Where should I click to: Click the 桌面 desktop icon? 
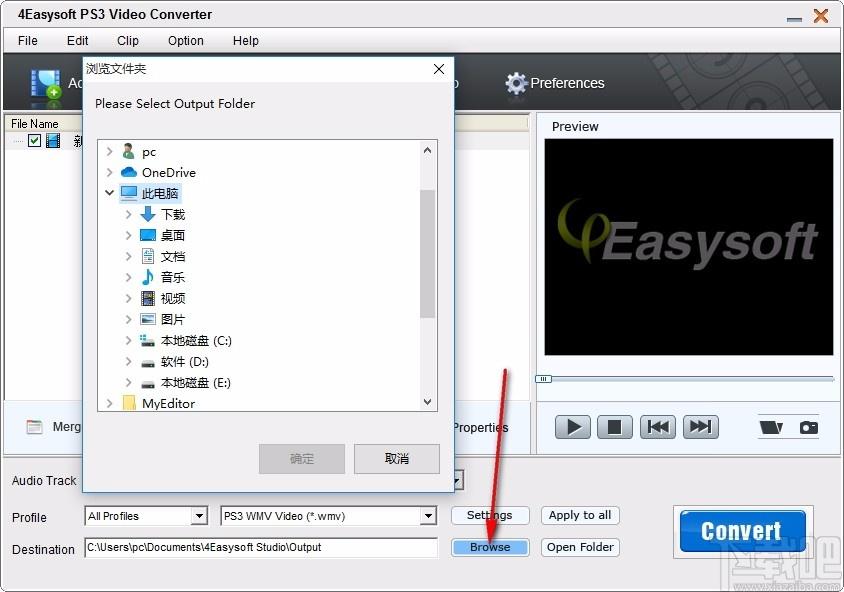(x=147, y=235)
